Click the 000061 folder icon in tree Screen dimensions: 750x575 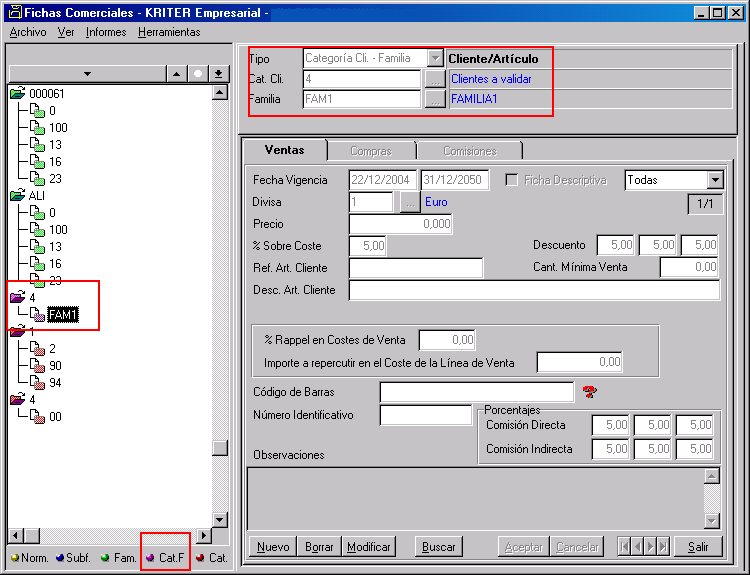(x=17, y=94)
